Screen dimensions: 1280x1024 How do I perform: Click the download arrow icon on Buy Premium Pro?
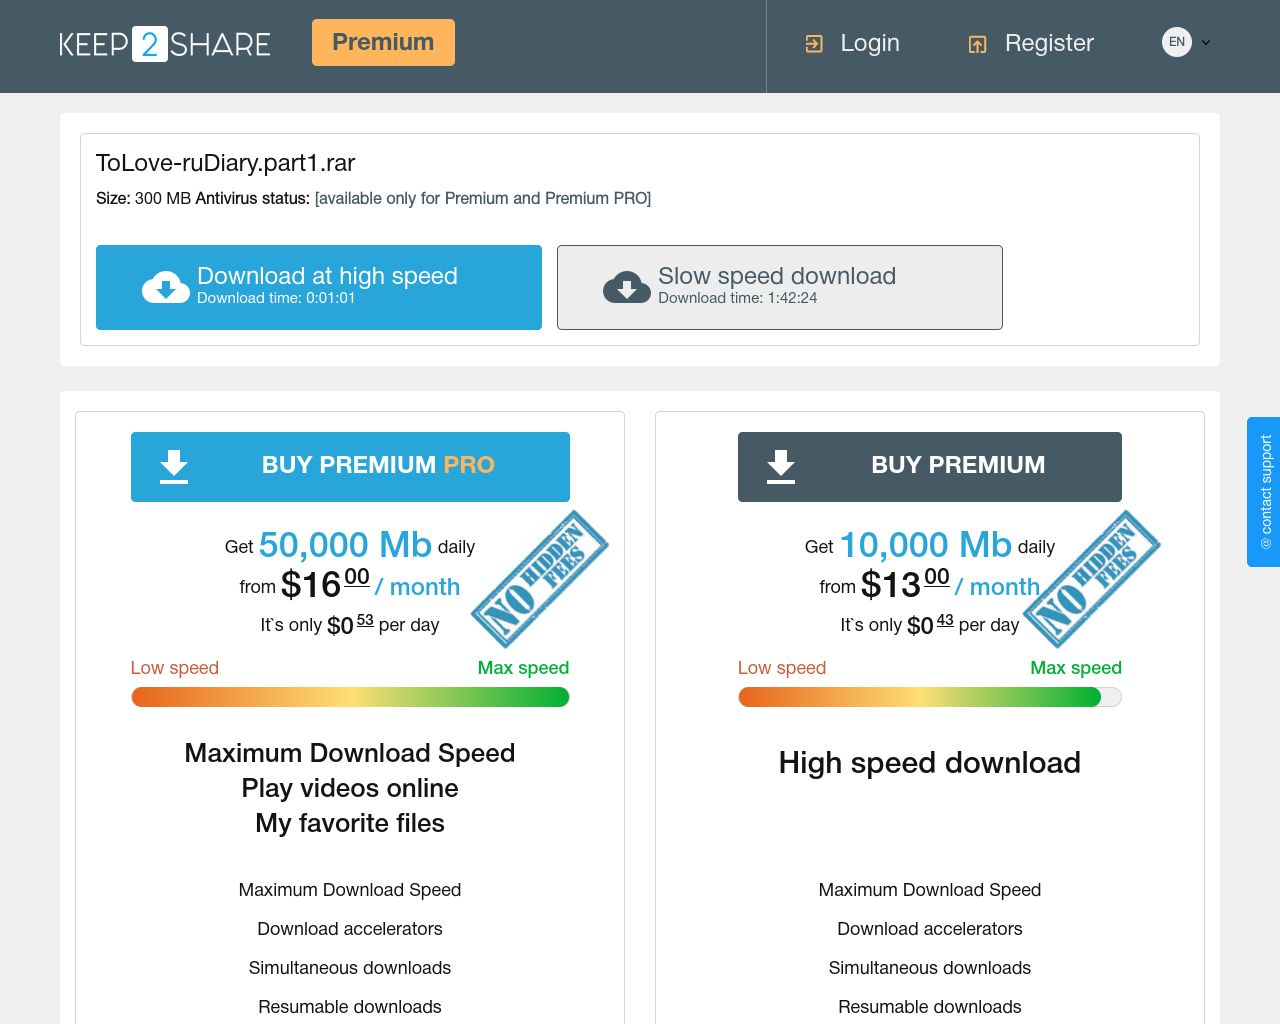click(174, 467)
